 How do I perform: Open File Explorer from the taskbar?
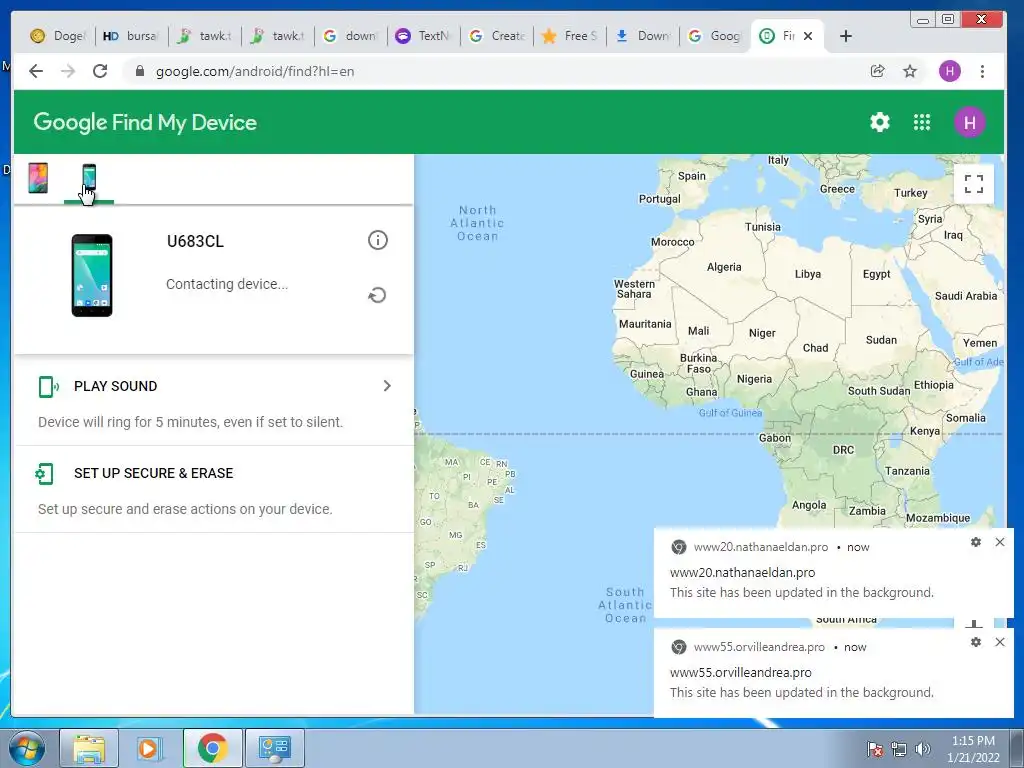click(89, 748)
